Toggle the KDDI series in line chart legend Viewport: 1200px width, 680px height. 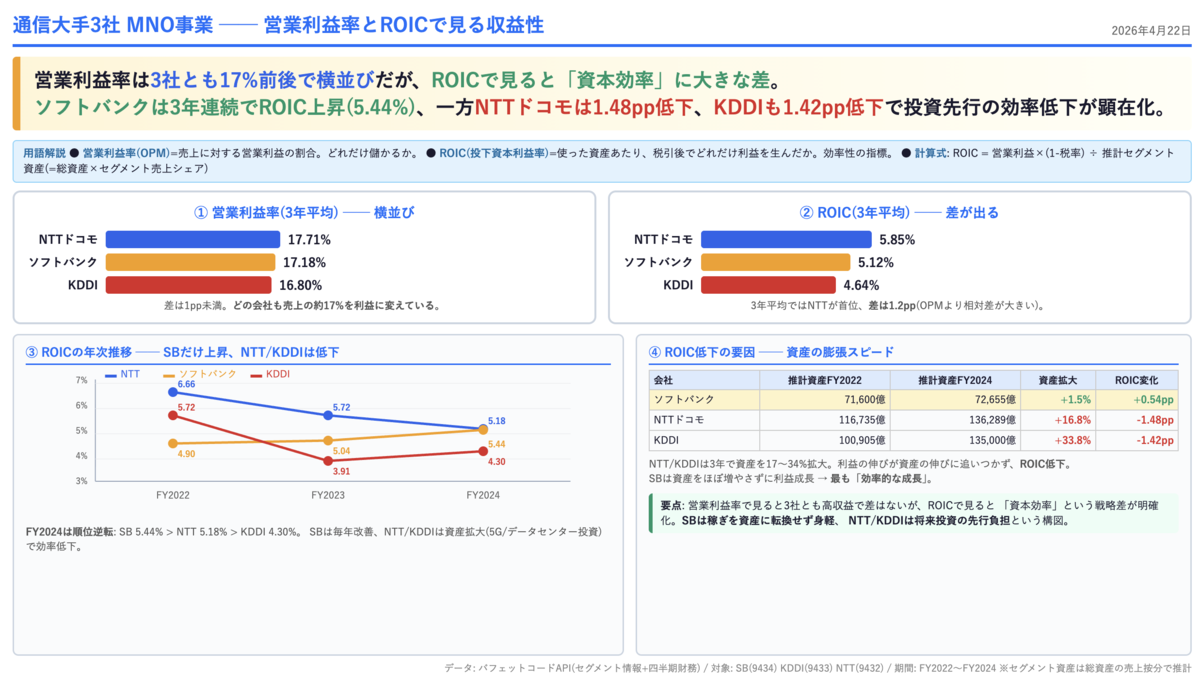pyautogui.click(x=271, y=373)
